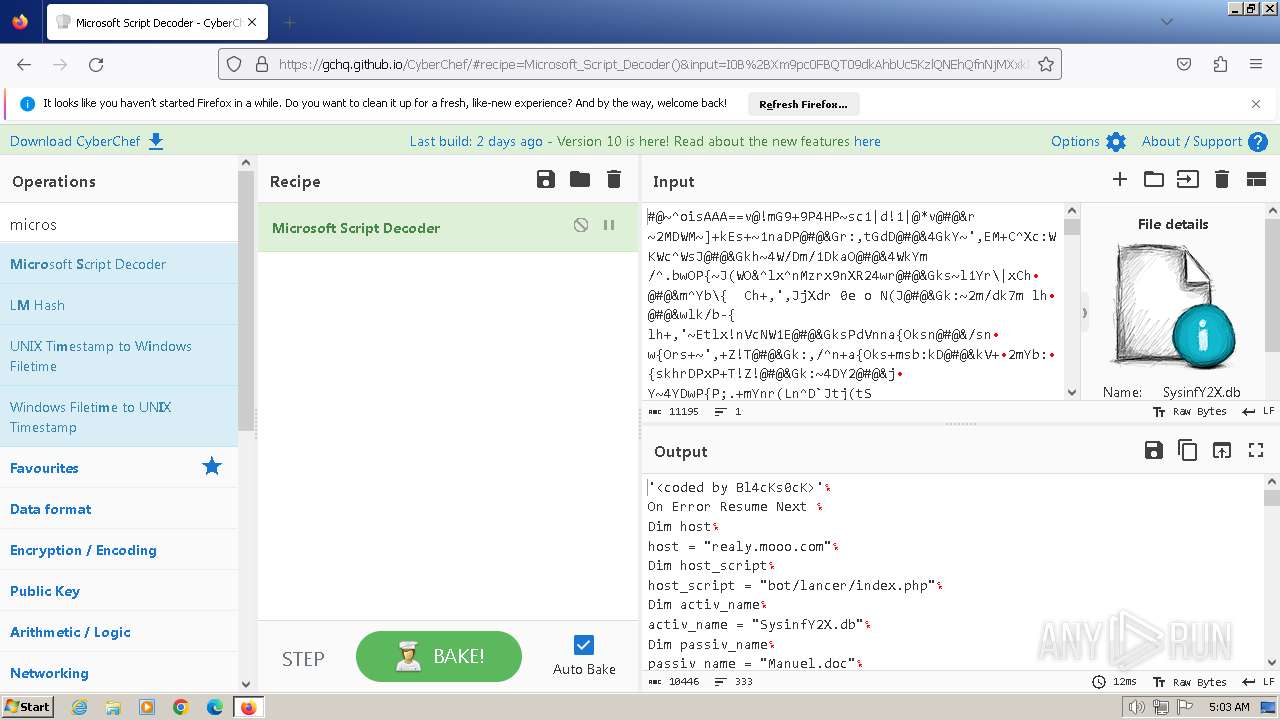Expand the Arithmetic / Logic category
The image size is (1280, 720).
point(119,631)
